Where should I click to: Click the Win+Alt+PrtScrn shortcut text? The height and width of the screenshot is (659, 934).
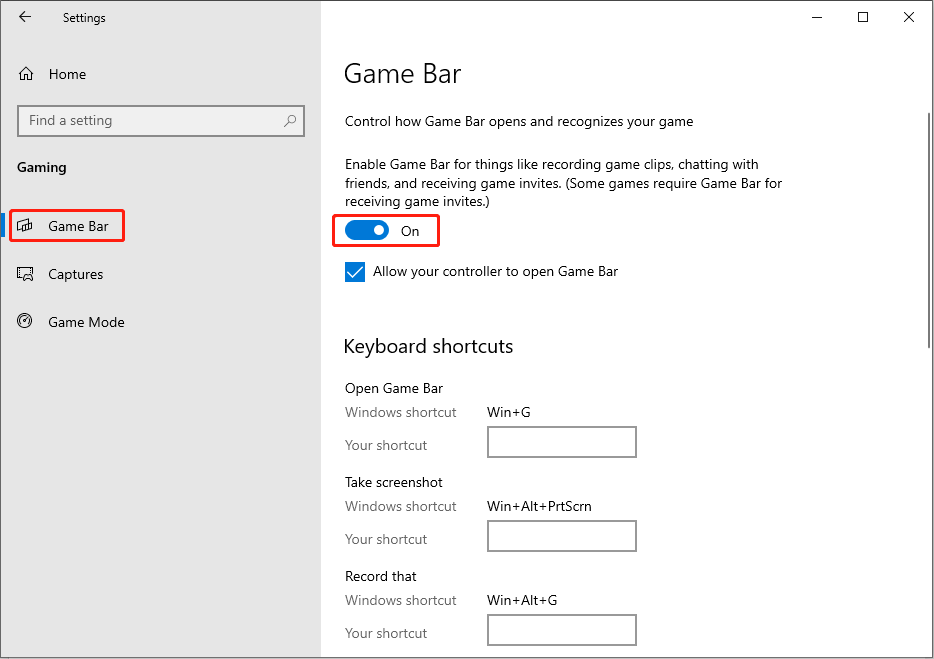539,506
